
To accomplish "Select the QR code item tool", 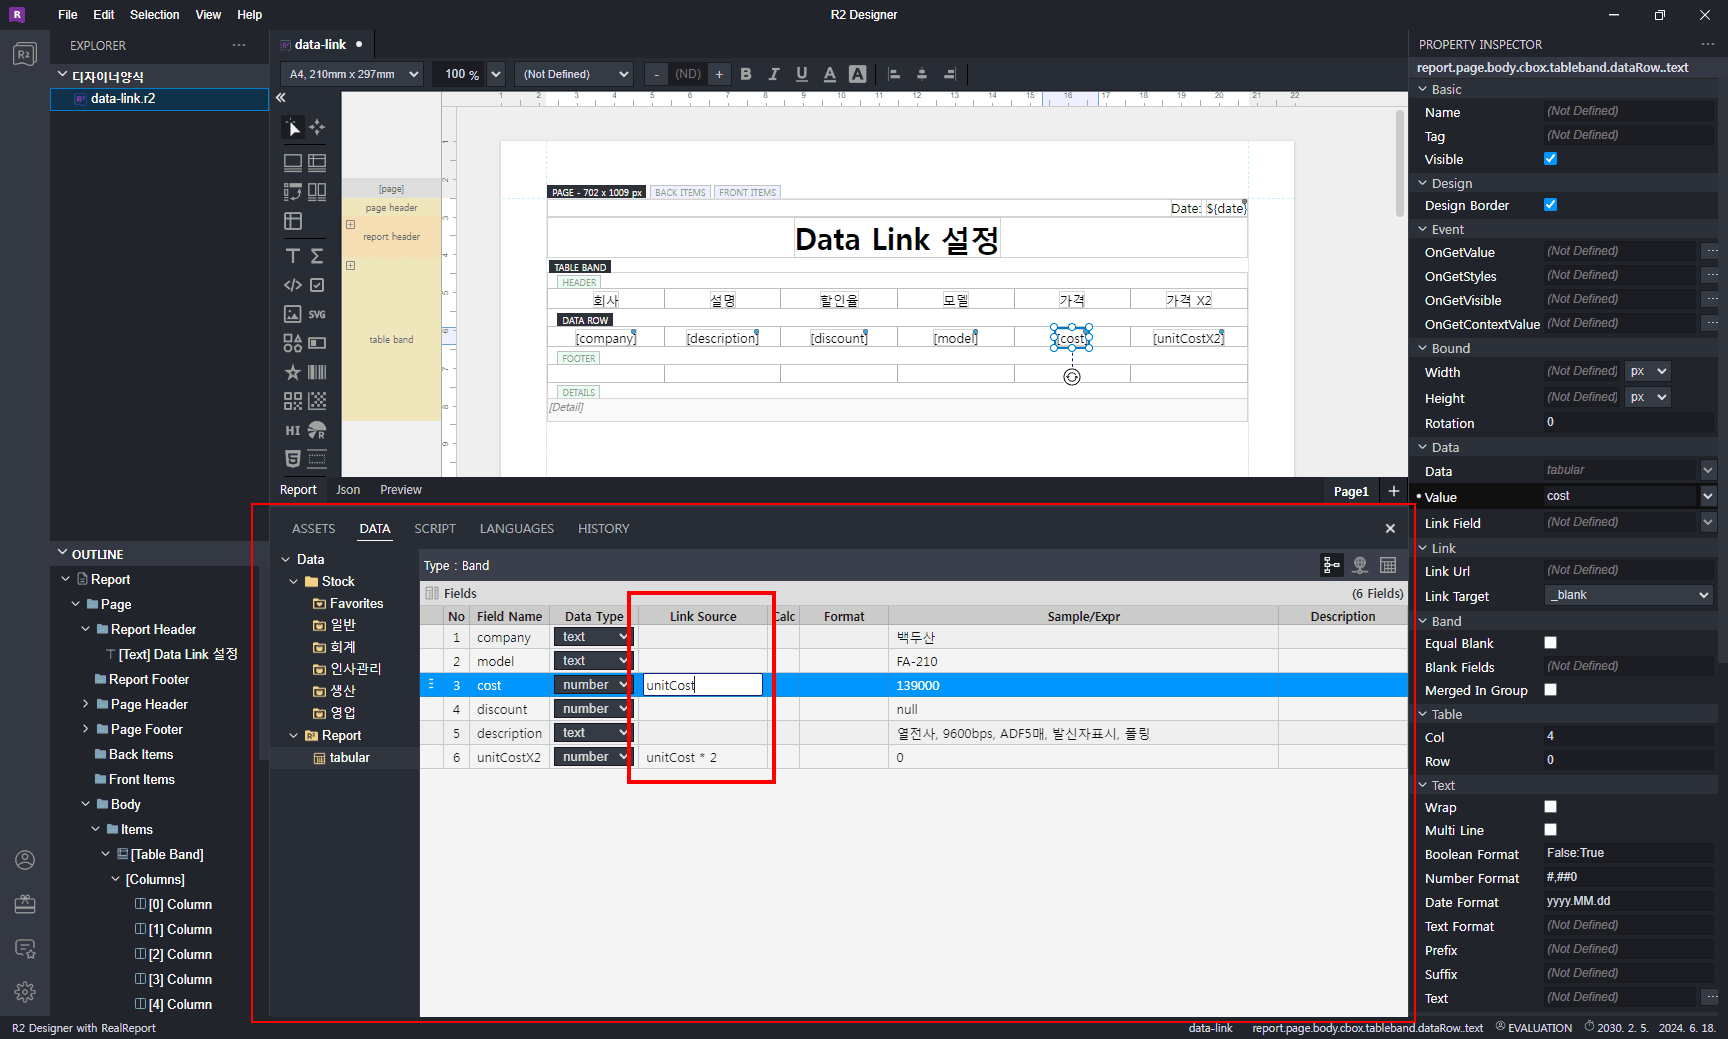I will (292, 401).
